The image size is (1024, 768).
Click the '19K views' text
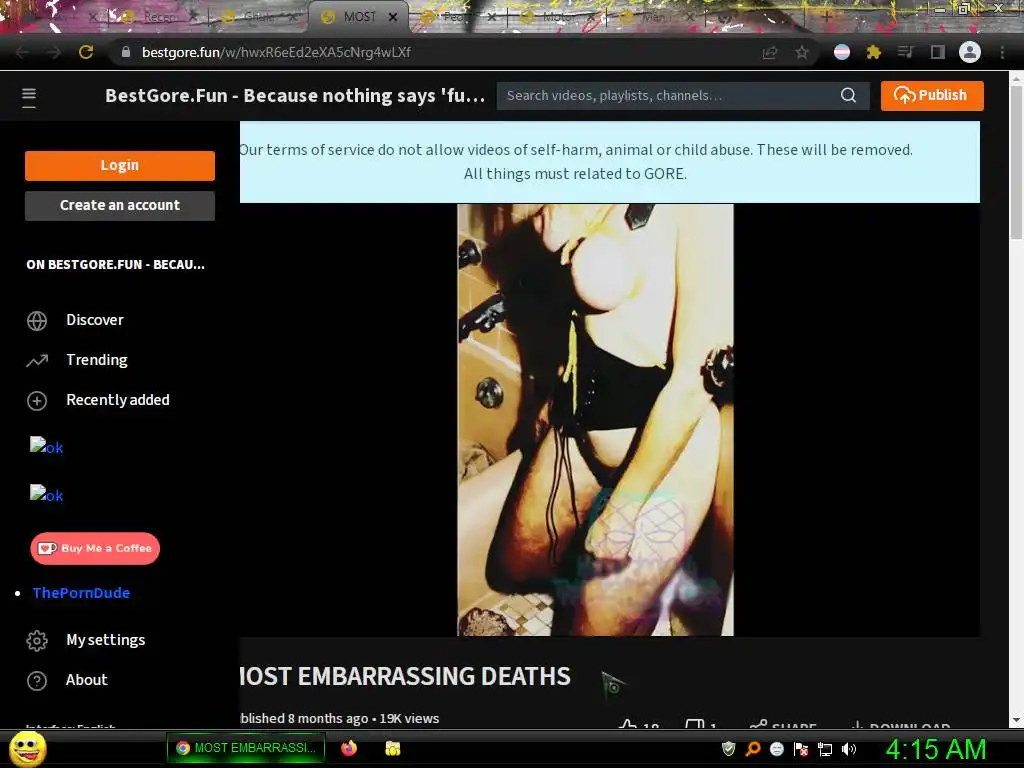point(409,718)
